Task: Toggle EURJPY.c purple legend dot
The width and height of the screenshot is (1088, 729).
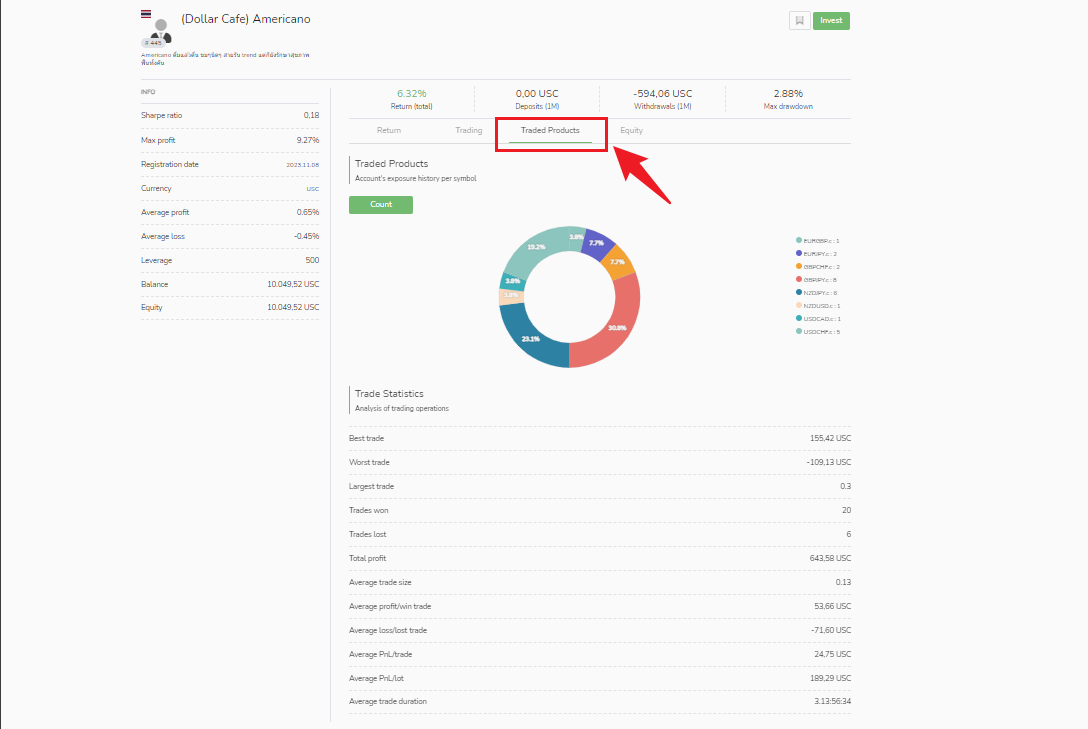Action: 799,253
